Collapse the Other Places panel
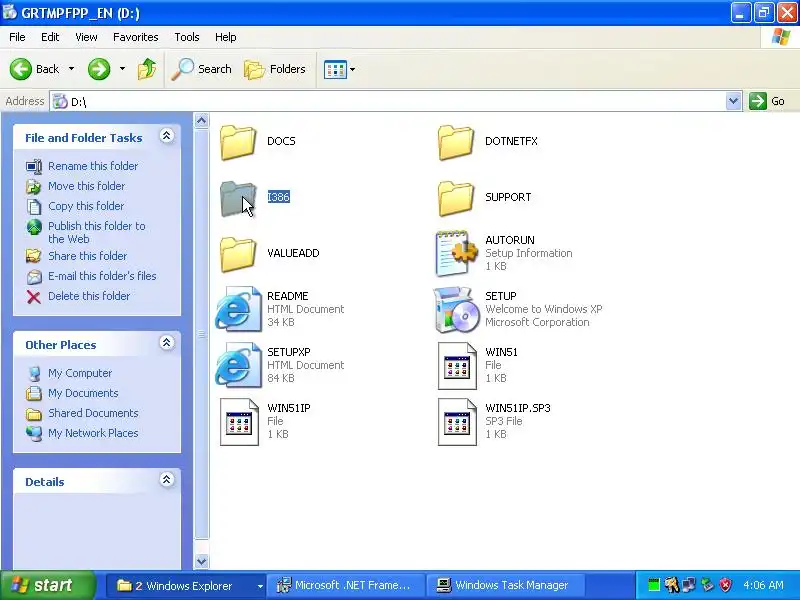 click(x=166, y=343)
